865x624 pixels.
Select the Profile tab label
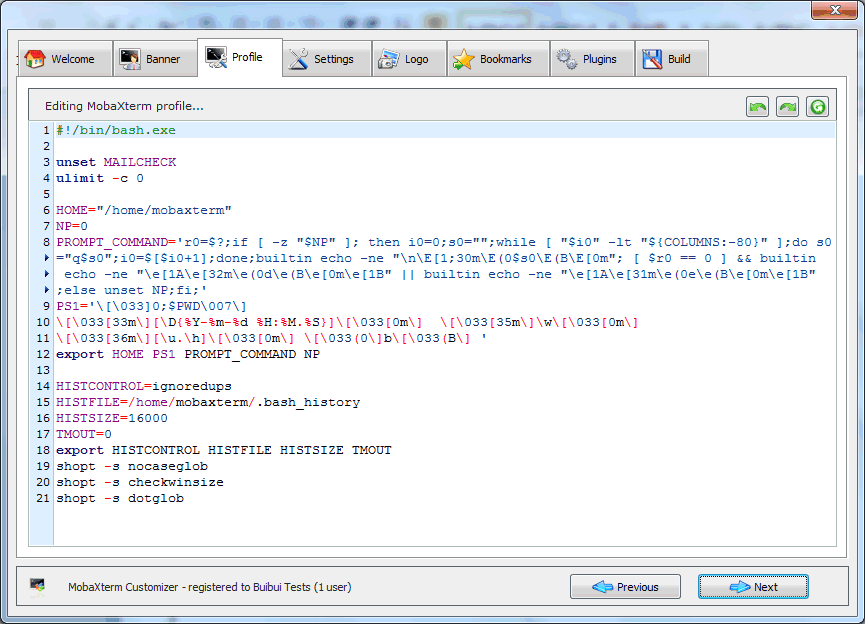pos(247,57)
